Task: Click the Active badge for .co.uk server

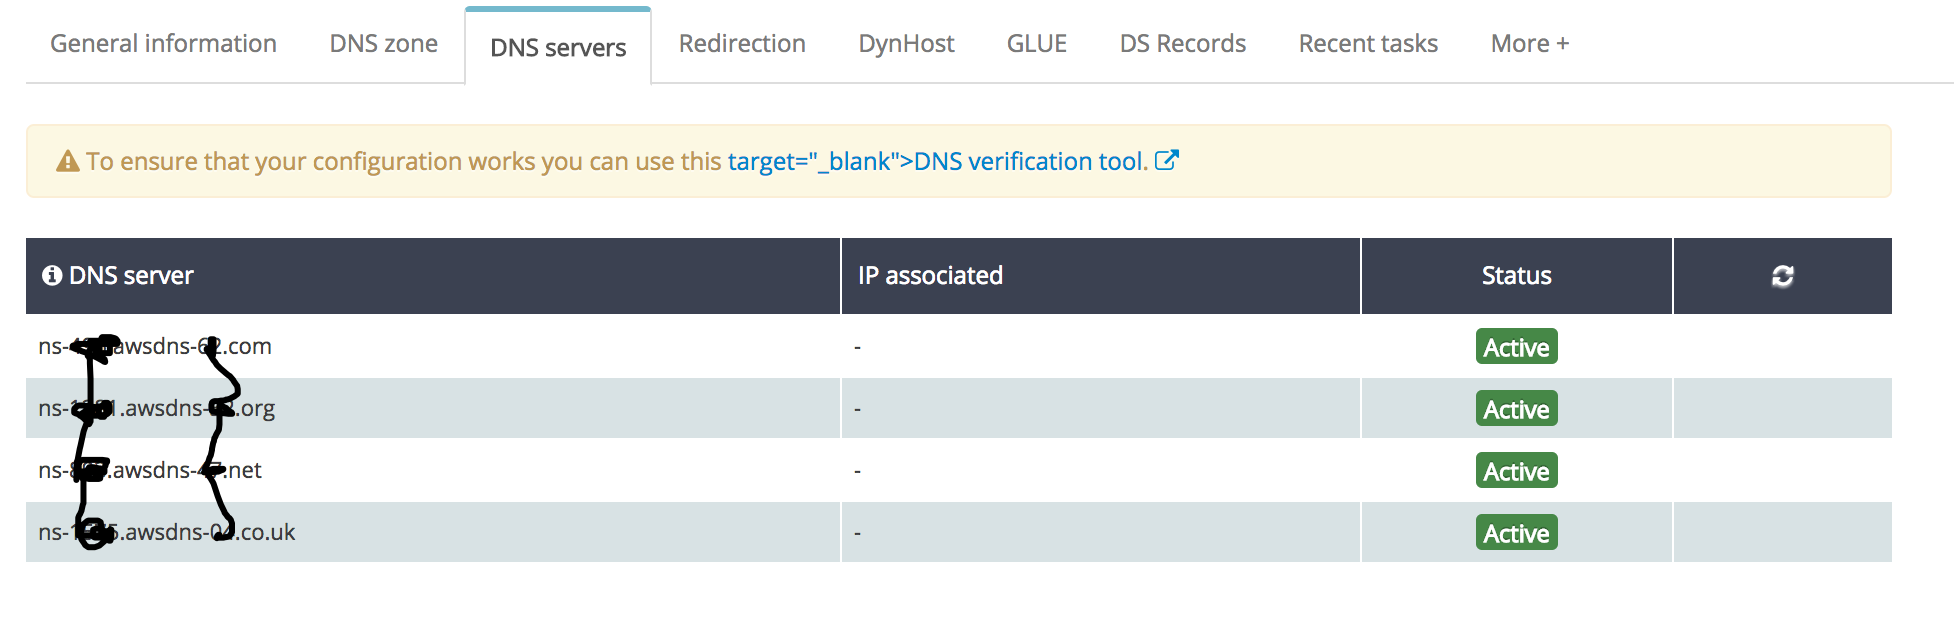Action: (1516, 533)
